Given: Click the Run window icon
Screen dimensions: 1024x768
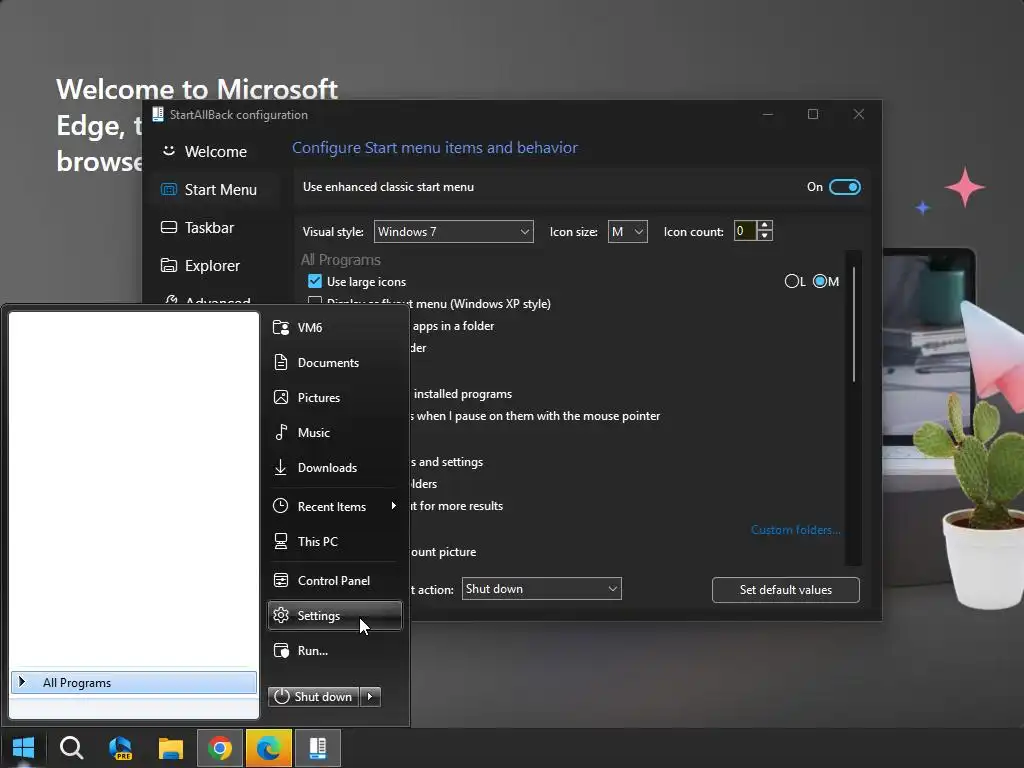Looking at the screenshot, I should pyautogui.click(x=281, y=650).
